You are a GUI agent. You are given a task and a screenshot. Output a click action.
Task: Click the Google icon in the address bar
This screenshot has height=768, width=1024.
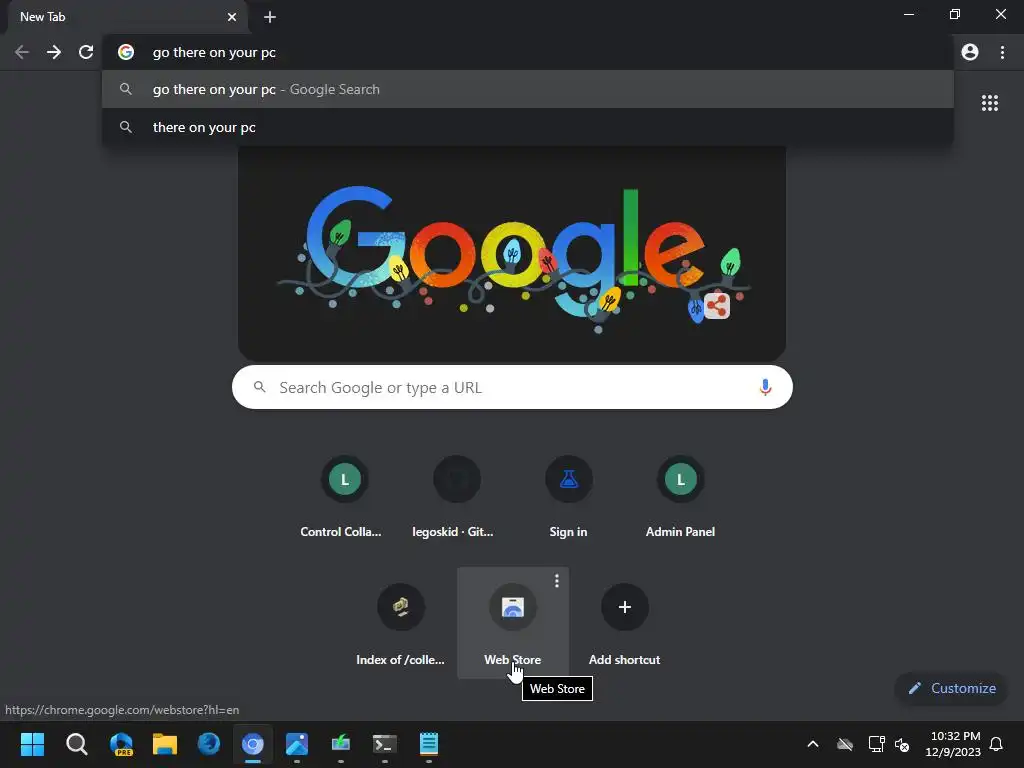tap(126, 52)
